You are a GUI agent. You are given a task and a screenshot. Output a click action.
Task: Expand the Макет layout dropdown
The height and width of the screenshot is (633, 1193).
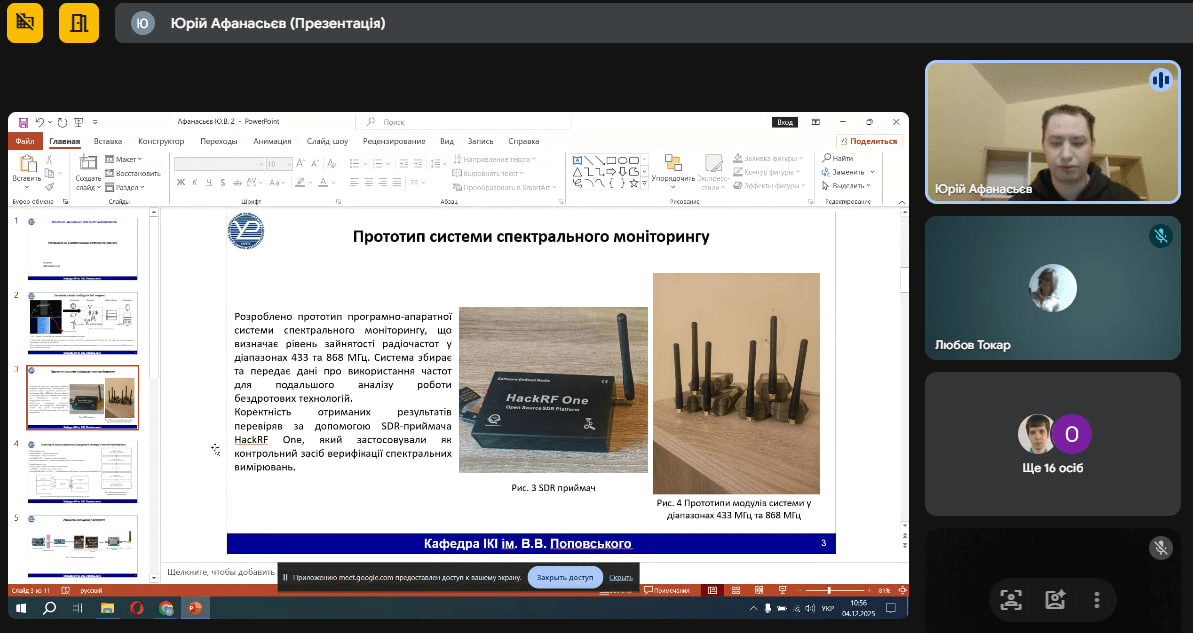128,159
